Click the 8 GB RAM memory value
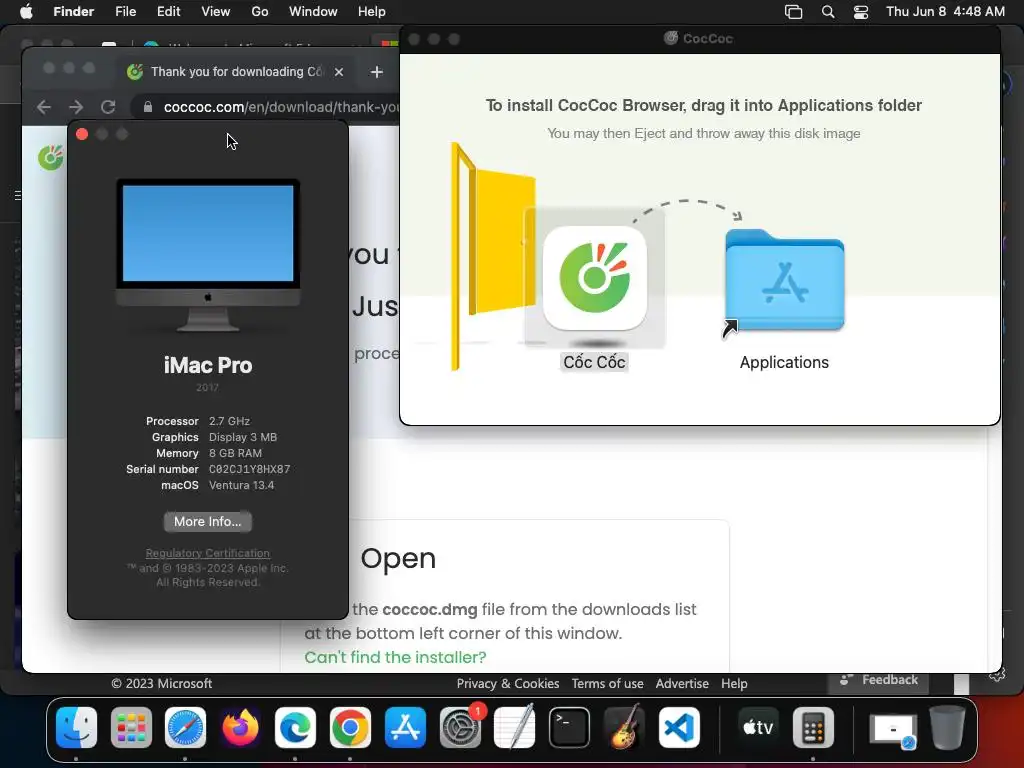Image resolution: width=1024 pixels, height=768 pixels. point(235,453)
